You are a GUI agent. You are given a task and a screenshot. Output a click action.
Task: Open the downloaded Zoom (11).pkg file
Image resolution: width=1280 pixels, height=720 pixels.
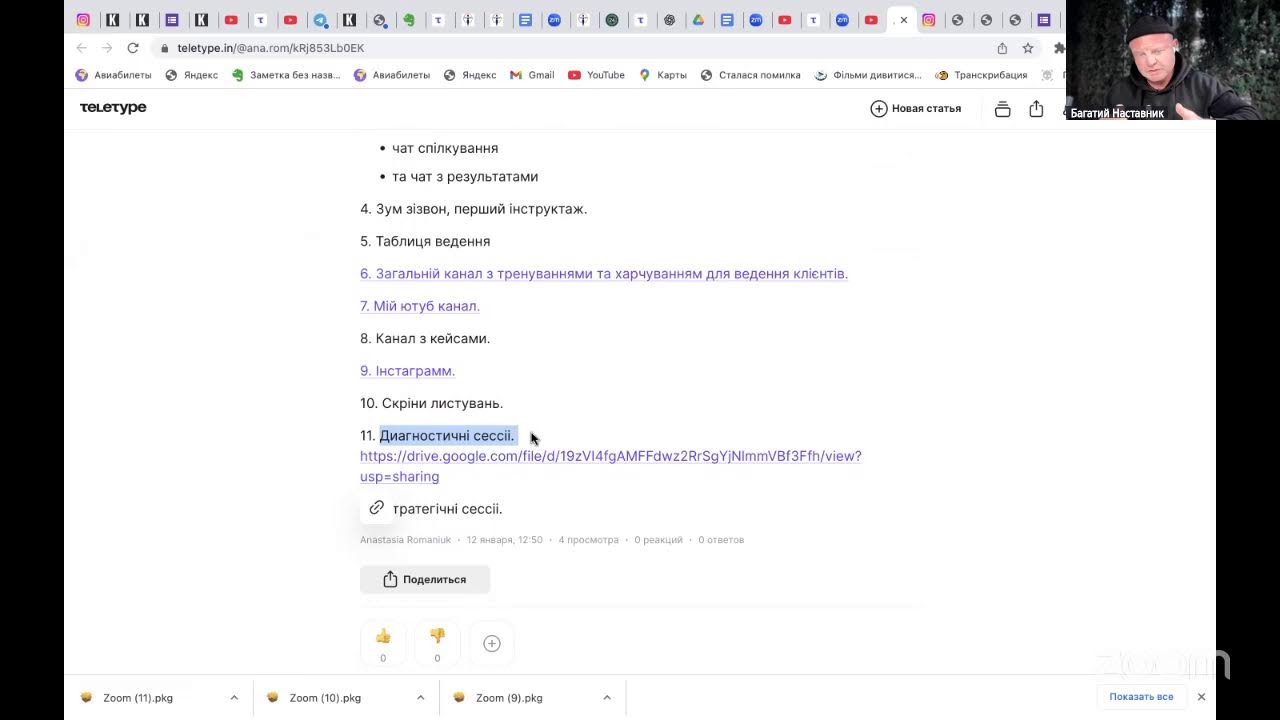[137, 698]
